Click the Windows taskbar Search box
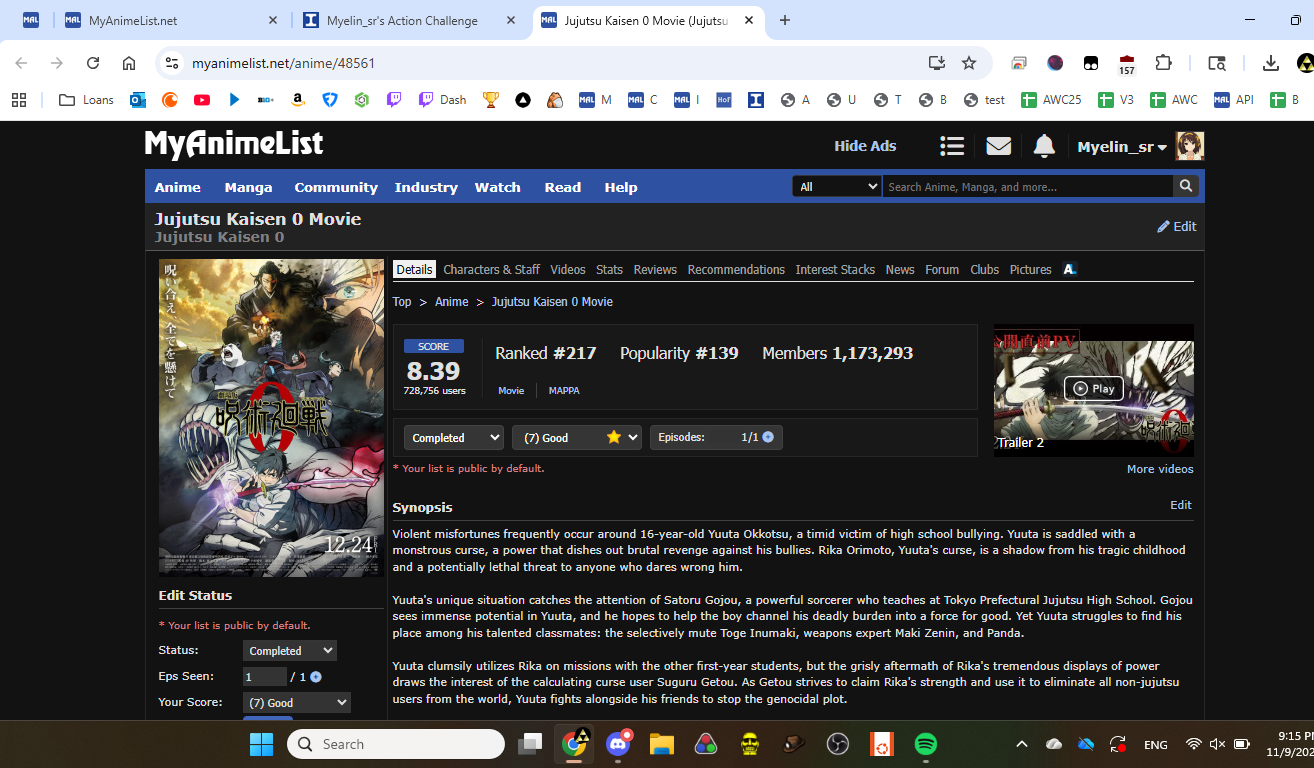 (x=396, y=744)
